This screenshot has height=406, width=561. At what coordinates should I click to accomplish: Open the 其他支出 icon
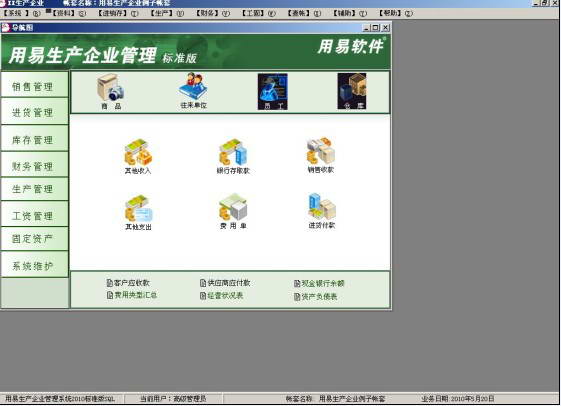pos(138,213)
